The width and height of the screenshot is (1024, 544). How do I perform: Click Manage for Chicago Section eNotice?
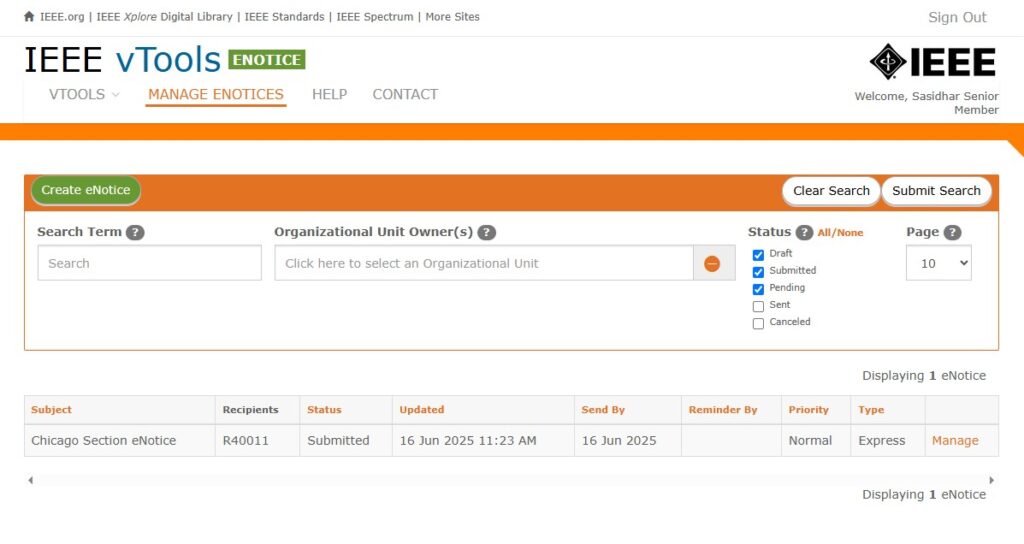click(955, 441)
